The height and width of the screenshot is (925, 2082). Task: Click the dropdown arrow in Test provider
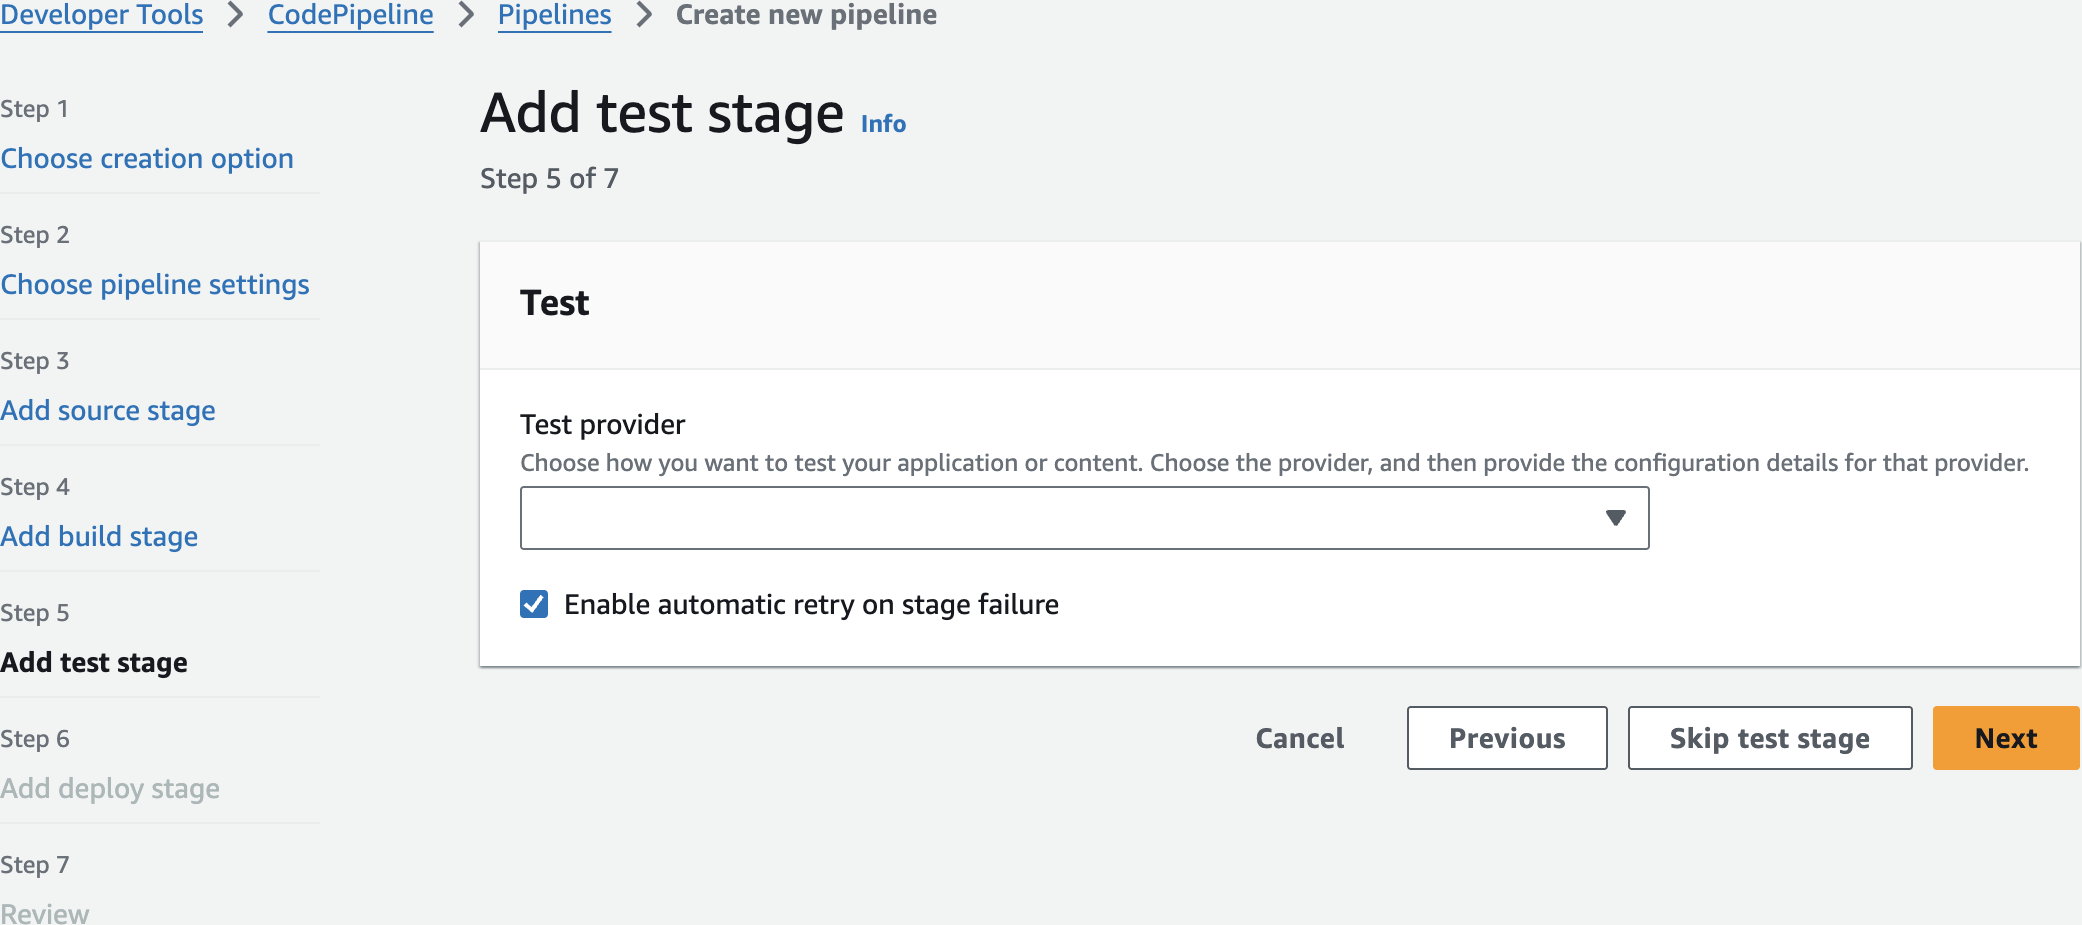1615,518
